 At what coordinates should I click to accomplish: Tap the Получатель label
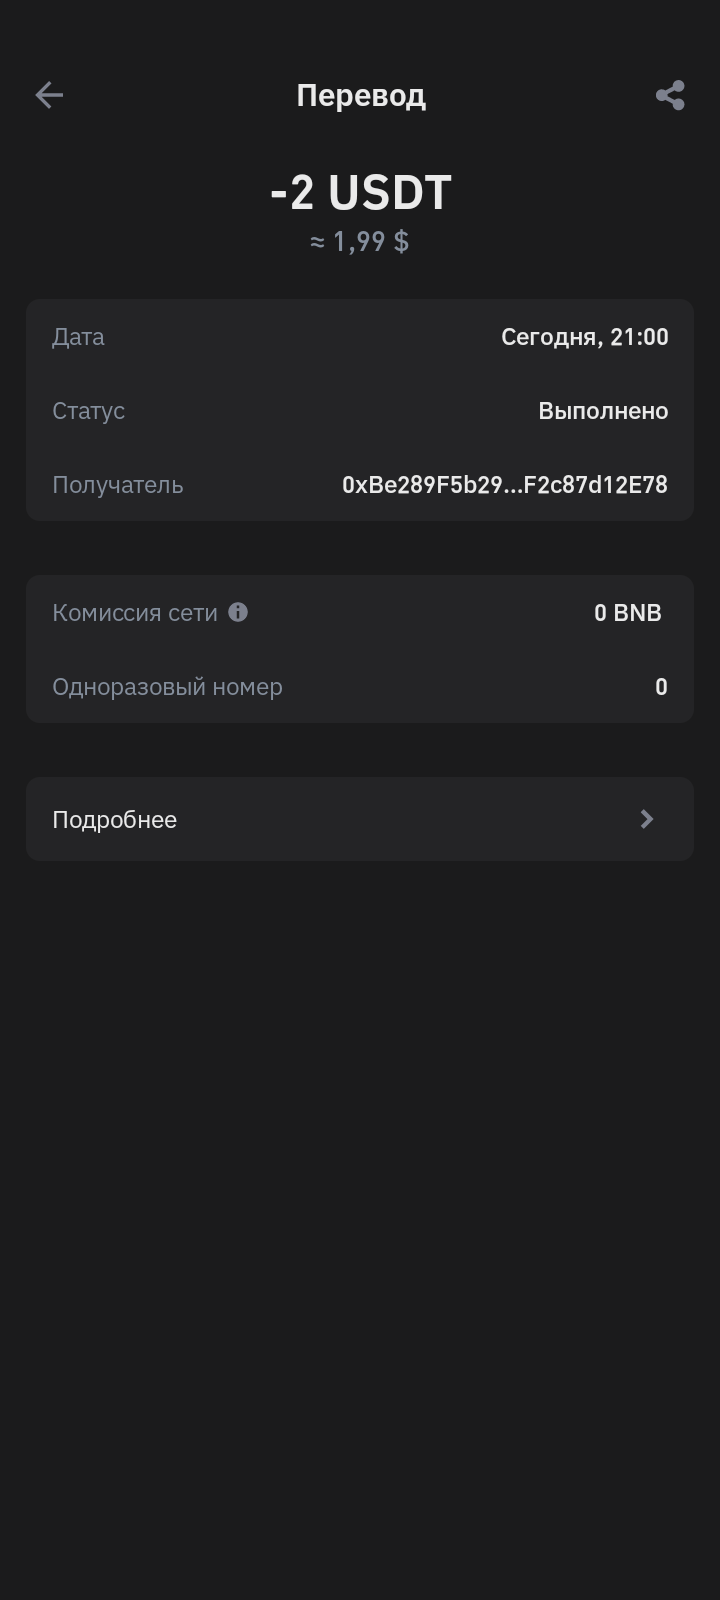pyautogui.click(x=118, y=485)
